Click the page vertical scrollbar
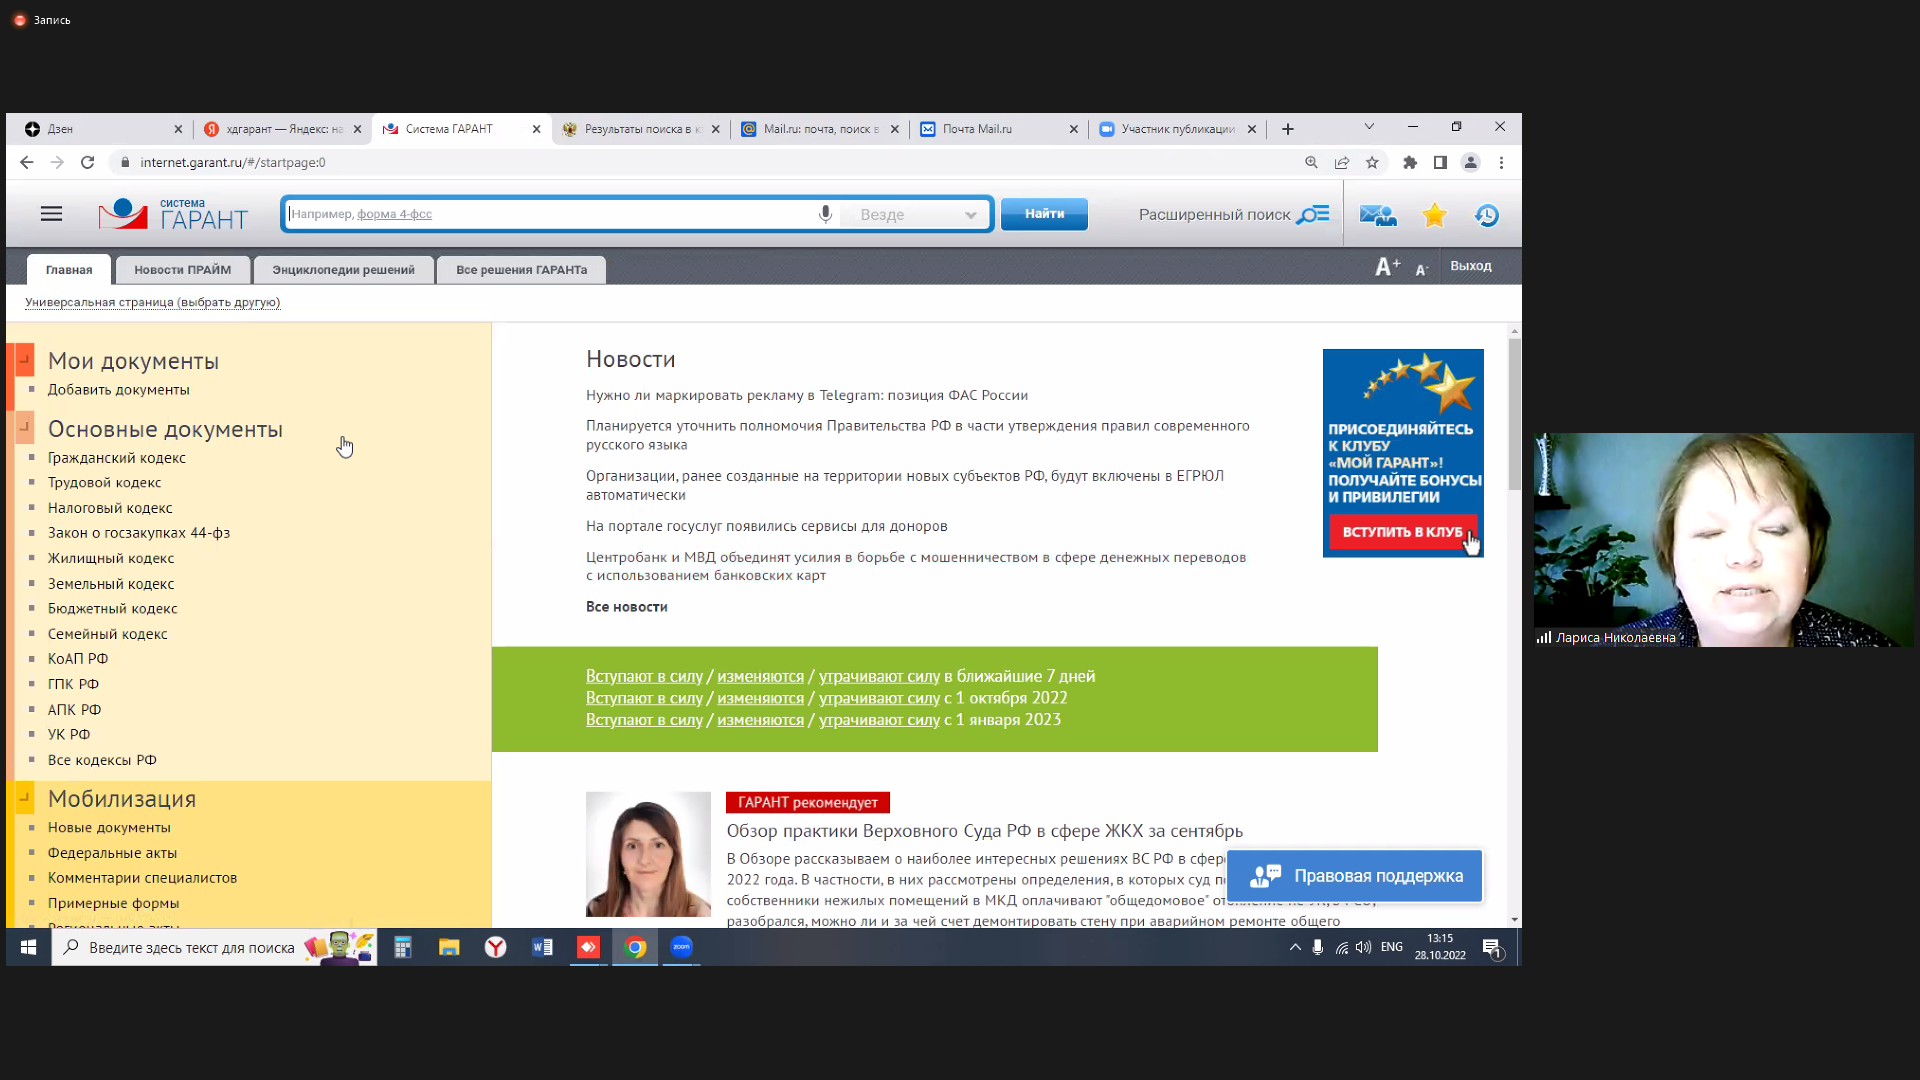The height and width of the screenshot is (1080, 1920). 1514,414
